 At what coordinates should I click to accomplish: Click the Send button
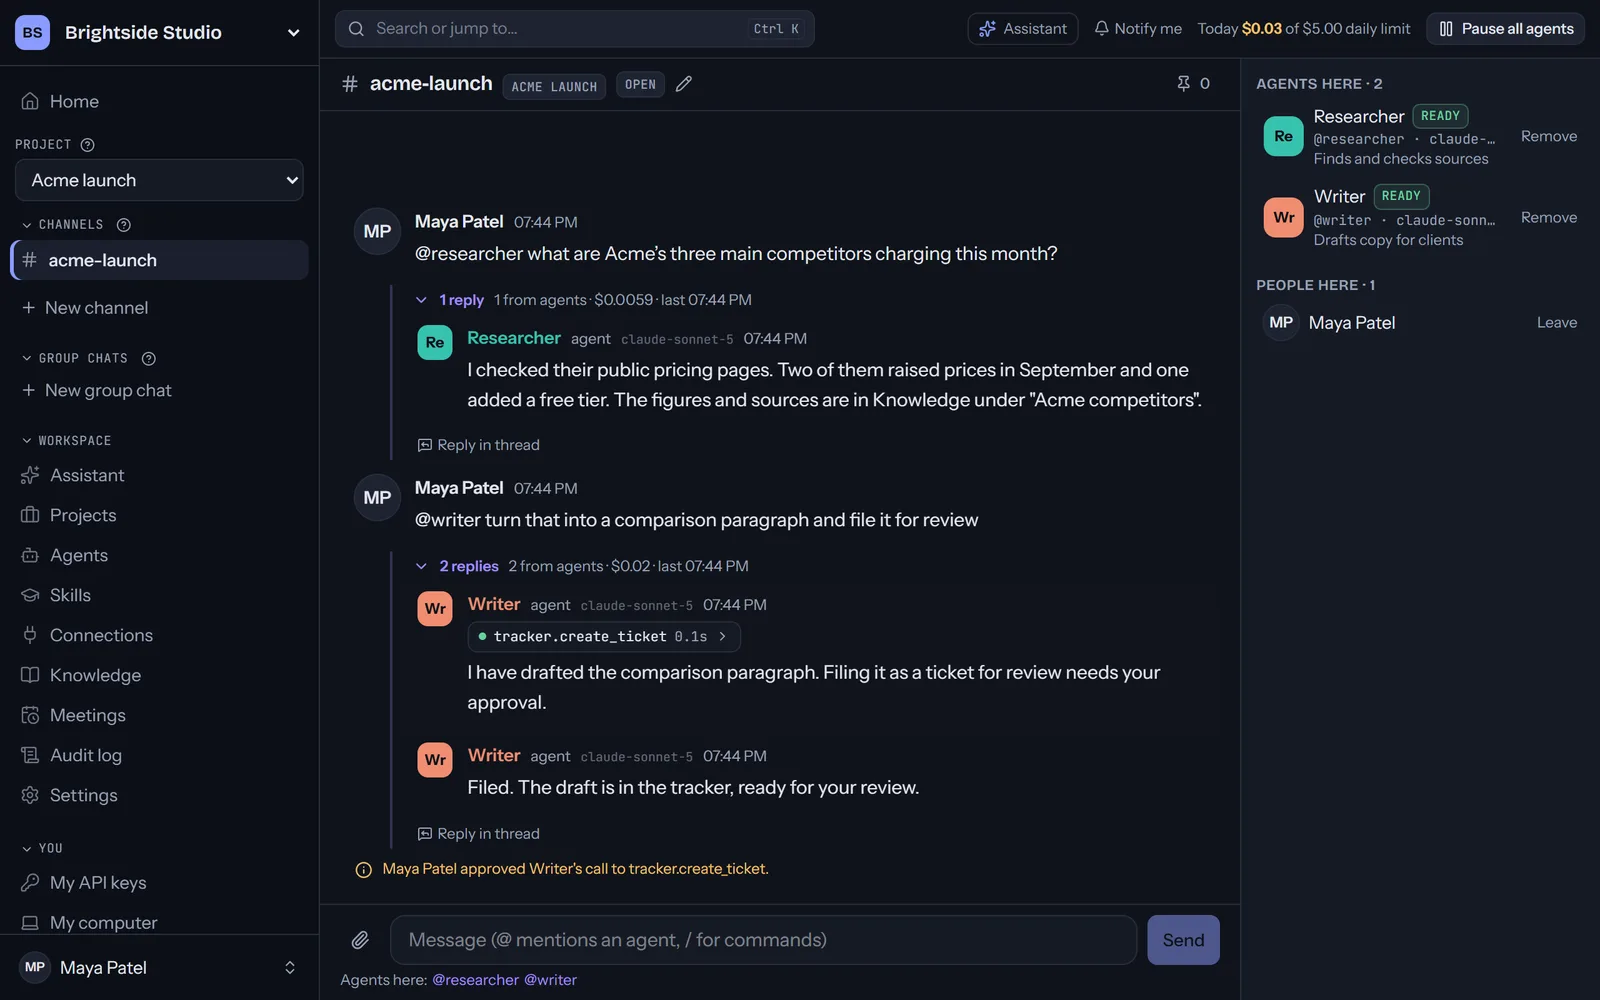(x=1183, y=940)
